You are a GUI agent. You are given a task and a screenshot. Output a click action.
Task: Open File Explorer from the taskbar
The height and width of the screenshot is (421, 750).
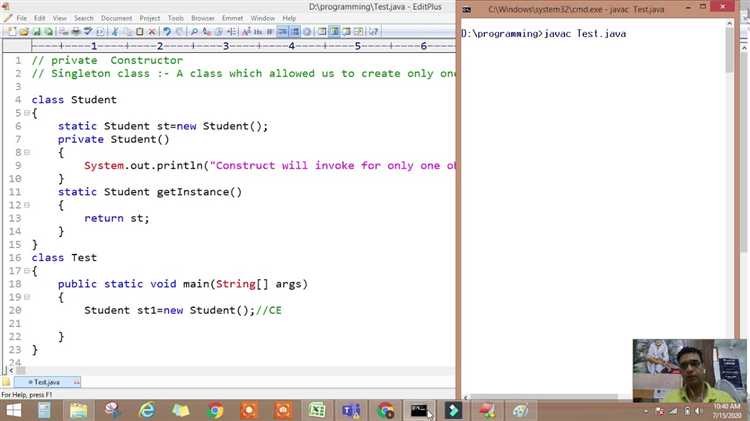[x=78, y=410]
